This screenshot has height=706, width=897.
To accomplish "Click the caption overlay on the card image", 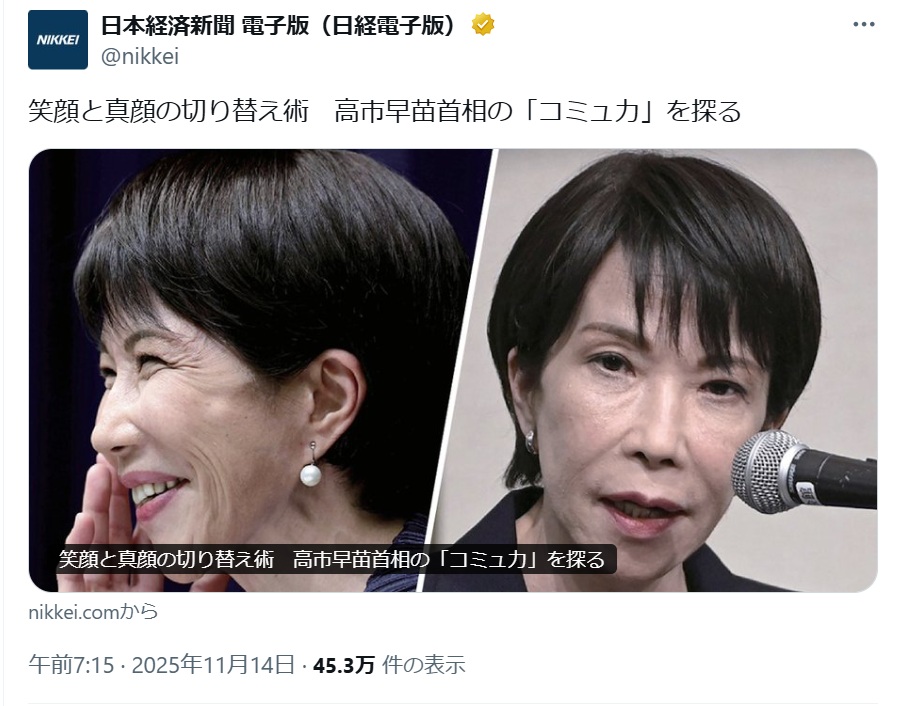I will tap(332, 559).
